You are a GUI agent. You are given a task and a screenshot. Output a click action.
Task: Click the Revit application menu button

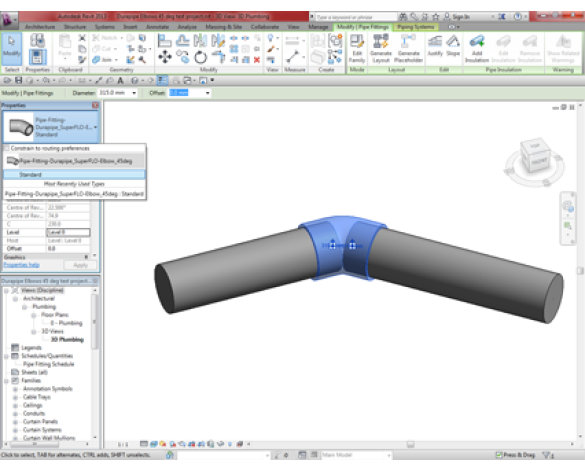pos(8,19)
